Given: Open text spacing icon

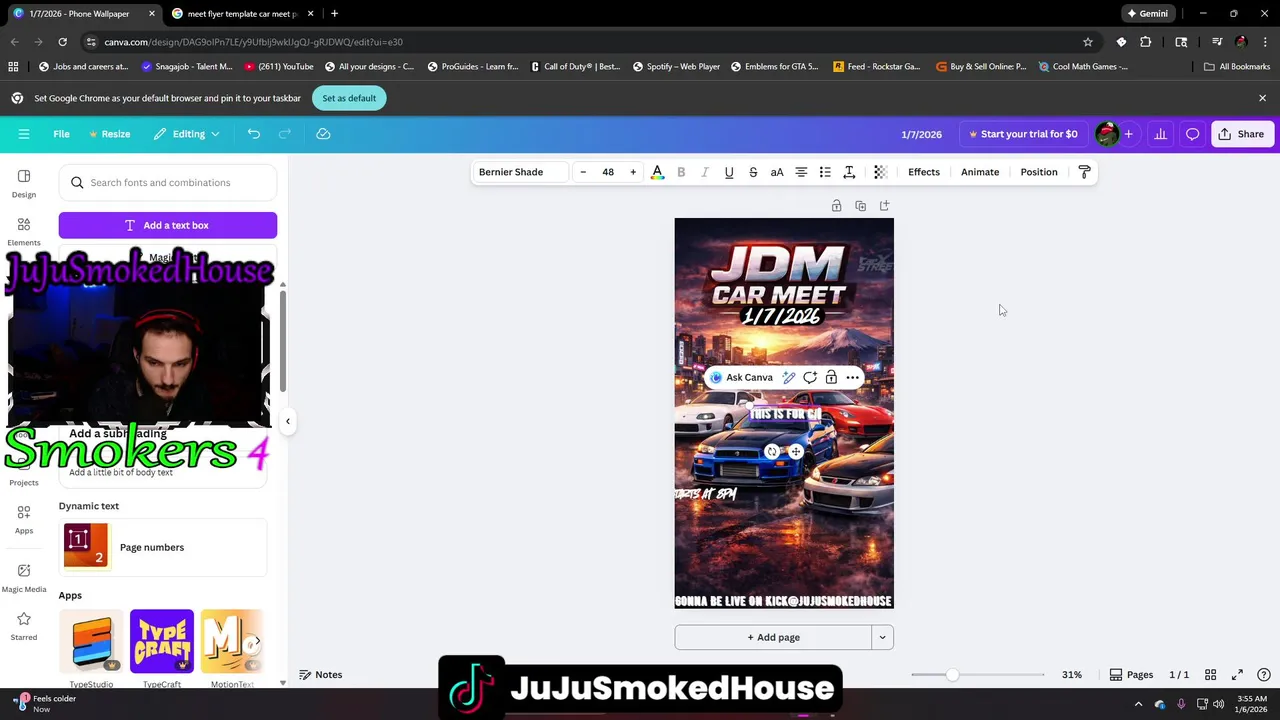Looking at the screenshot, I should [x=849, y=172].
